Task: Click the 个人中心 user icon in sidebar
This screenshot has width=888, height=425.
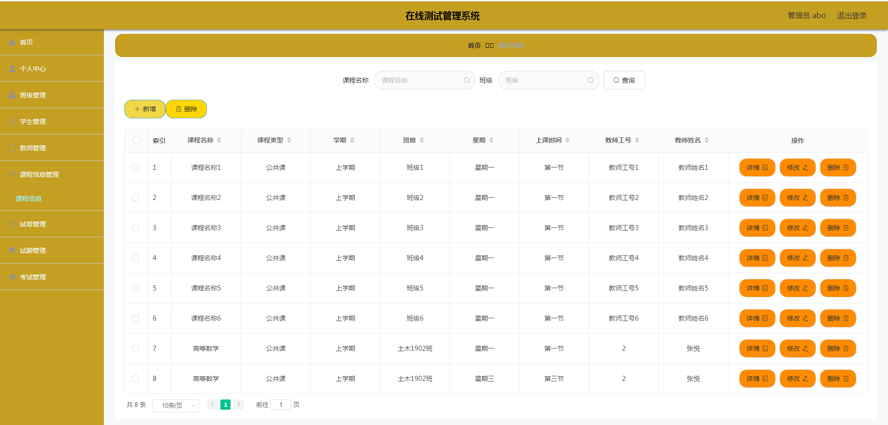Action: point(12,69)
